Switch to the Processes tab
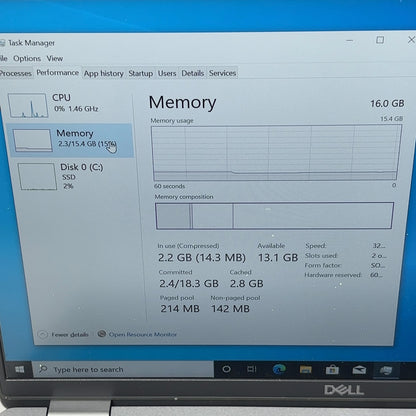The width and height of the screenshot is (416, 416). point(15,73)
